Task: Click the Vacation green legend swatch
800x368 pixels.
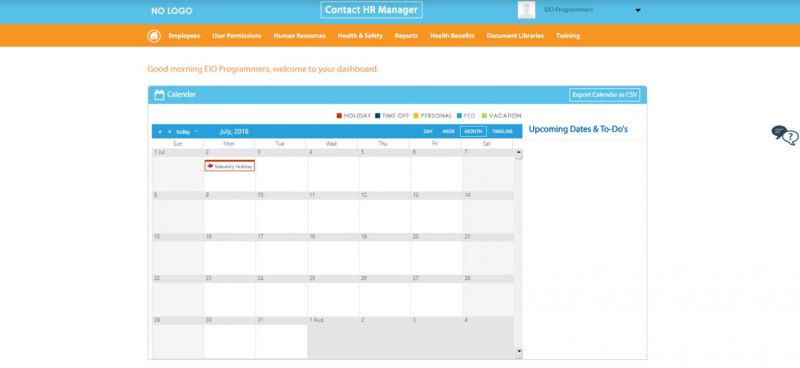Action: click(484, 116)
